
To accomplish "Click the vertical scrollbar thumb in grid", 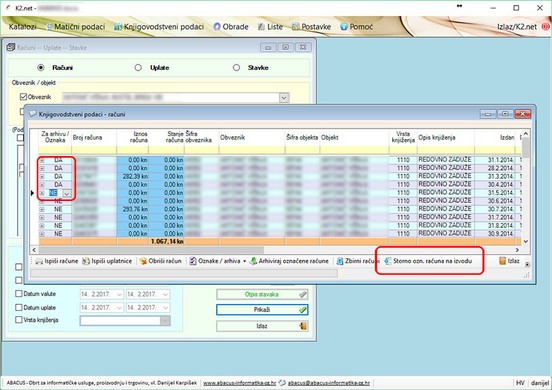I will [526, 148].
